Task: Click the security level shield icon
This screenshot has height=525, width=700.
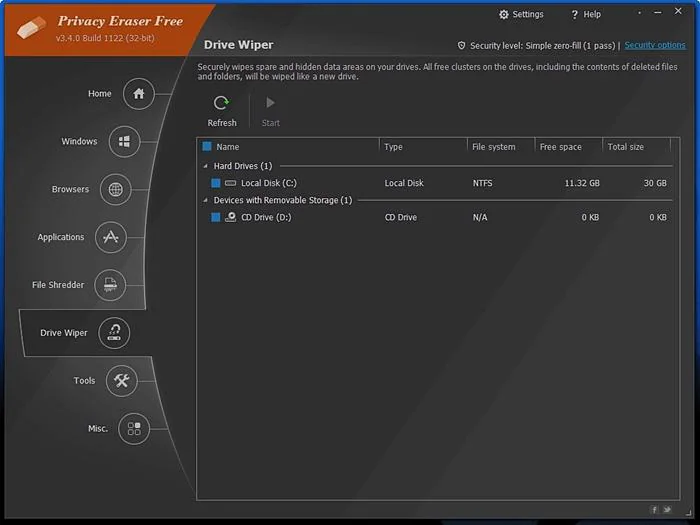Action: coord(462,46)
